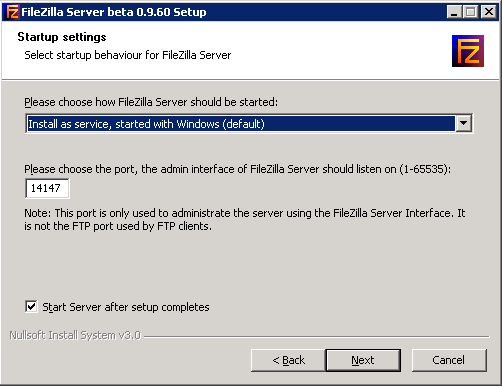
Task: Minimize the FileZilla Server Setup window
Action: tap(454, 12)
